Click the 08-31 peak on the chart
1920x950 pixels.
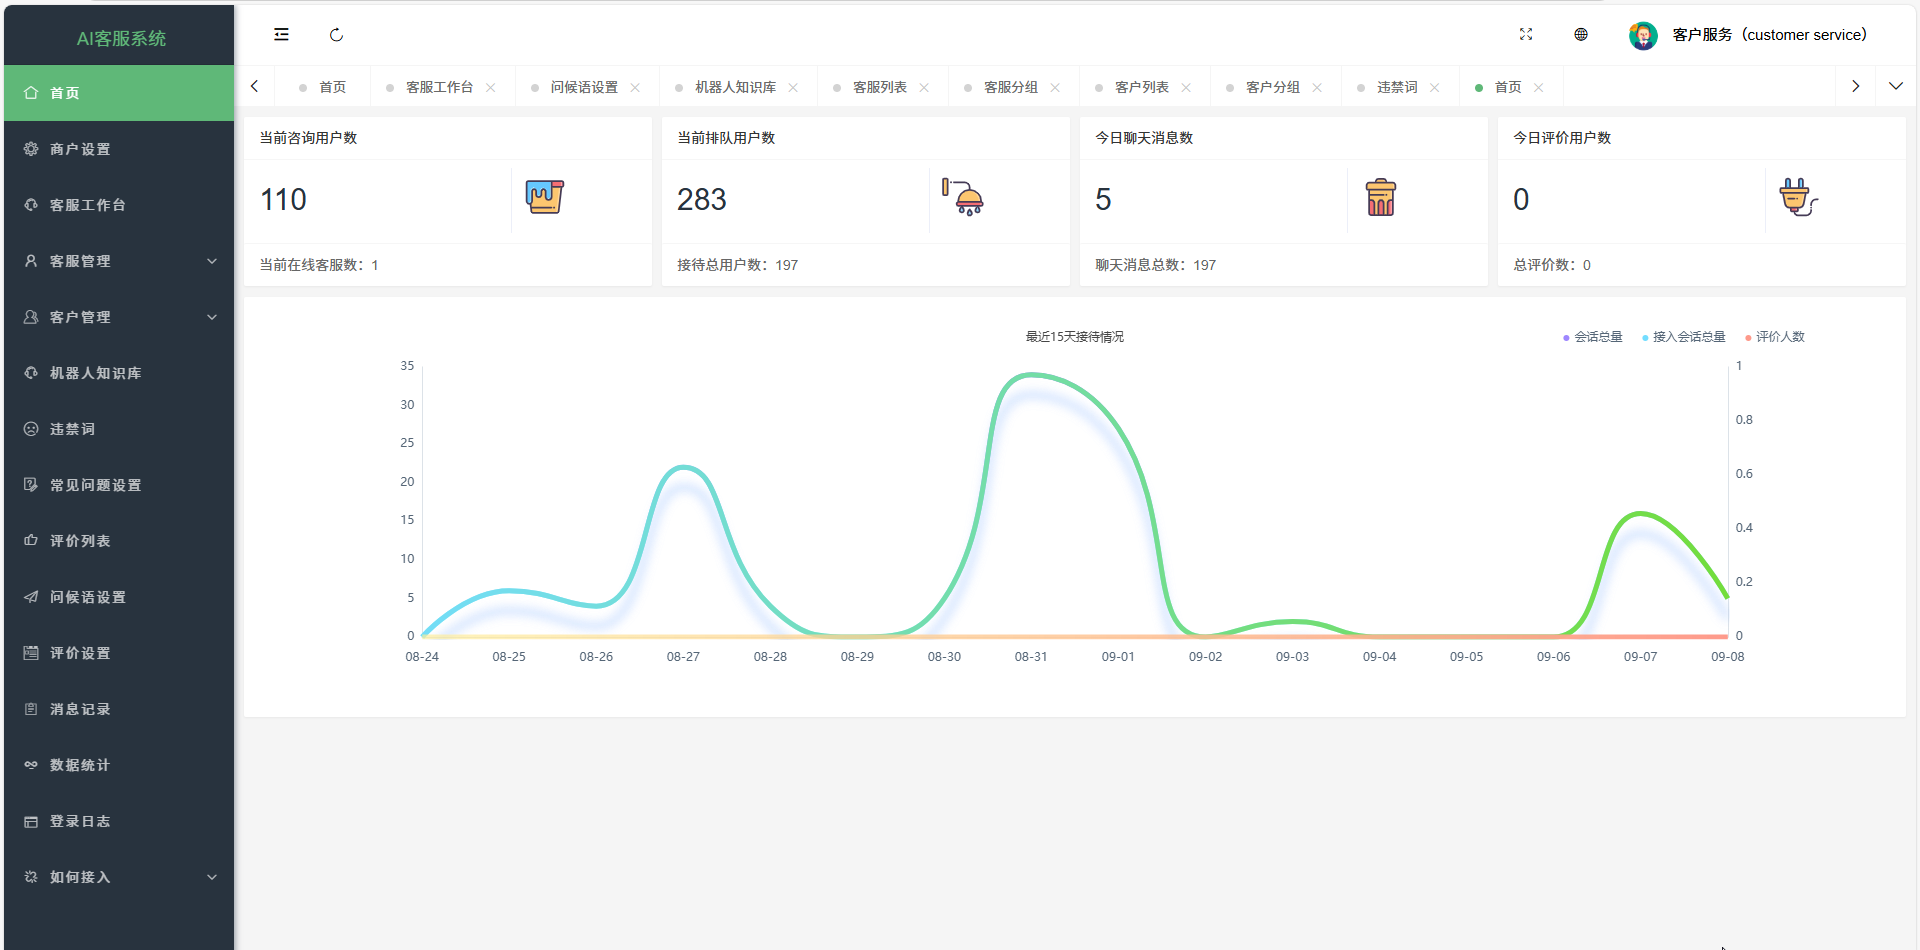[1031, 376]
